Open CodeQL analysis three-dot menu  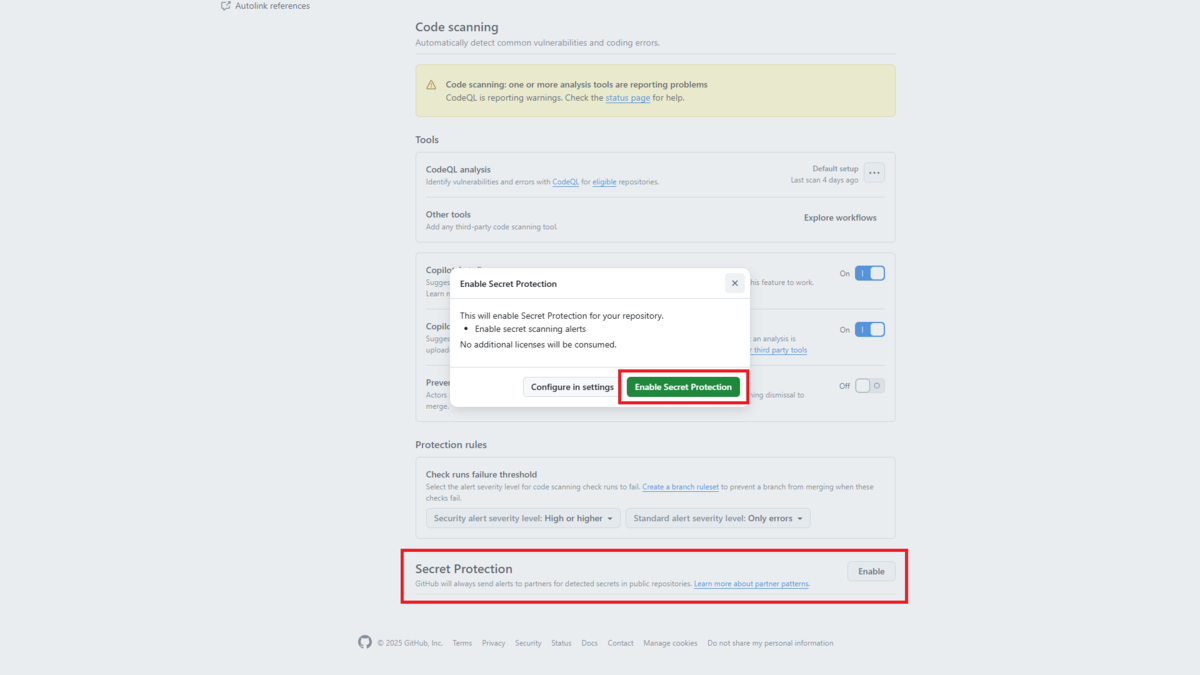pos(874,173)
